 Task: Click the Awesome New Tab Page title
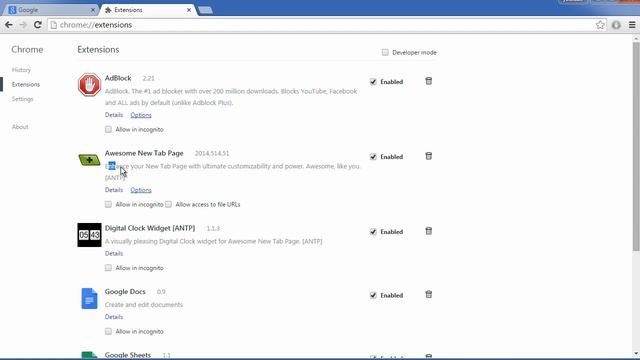pyautogui.click(x=144, y=153)
